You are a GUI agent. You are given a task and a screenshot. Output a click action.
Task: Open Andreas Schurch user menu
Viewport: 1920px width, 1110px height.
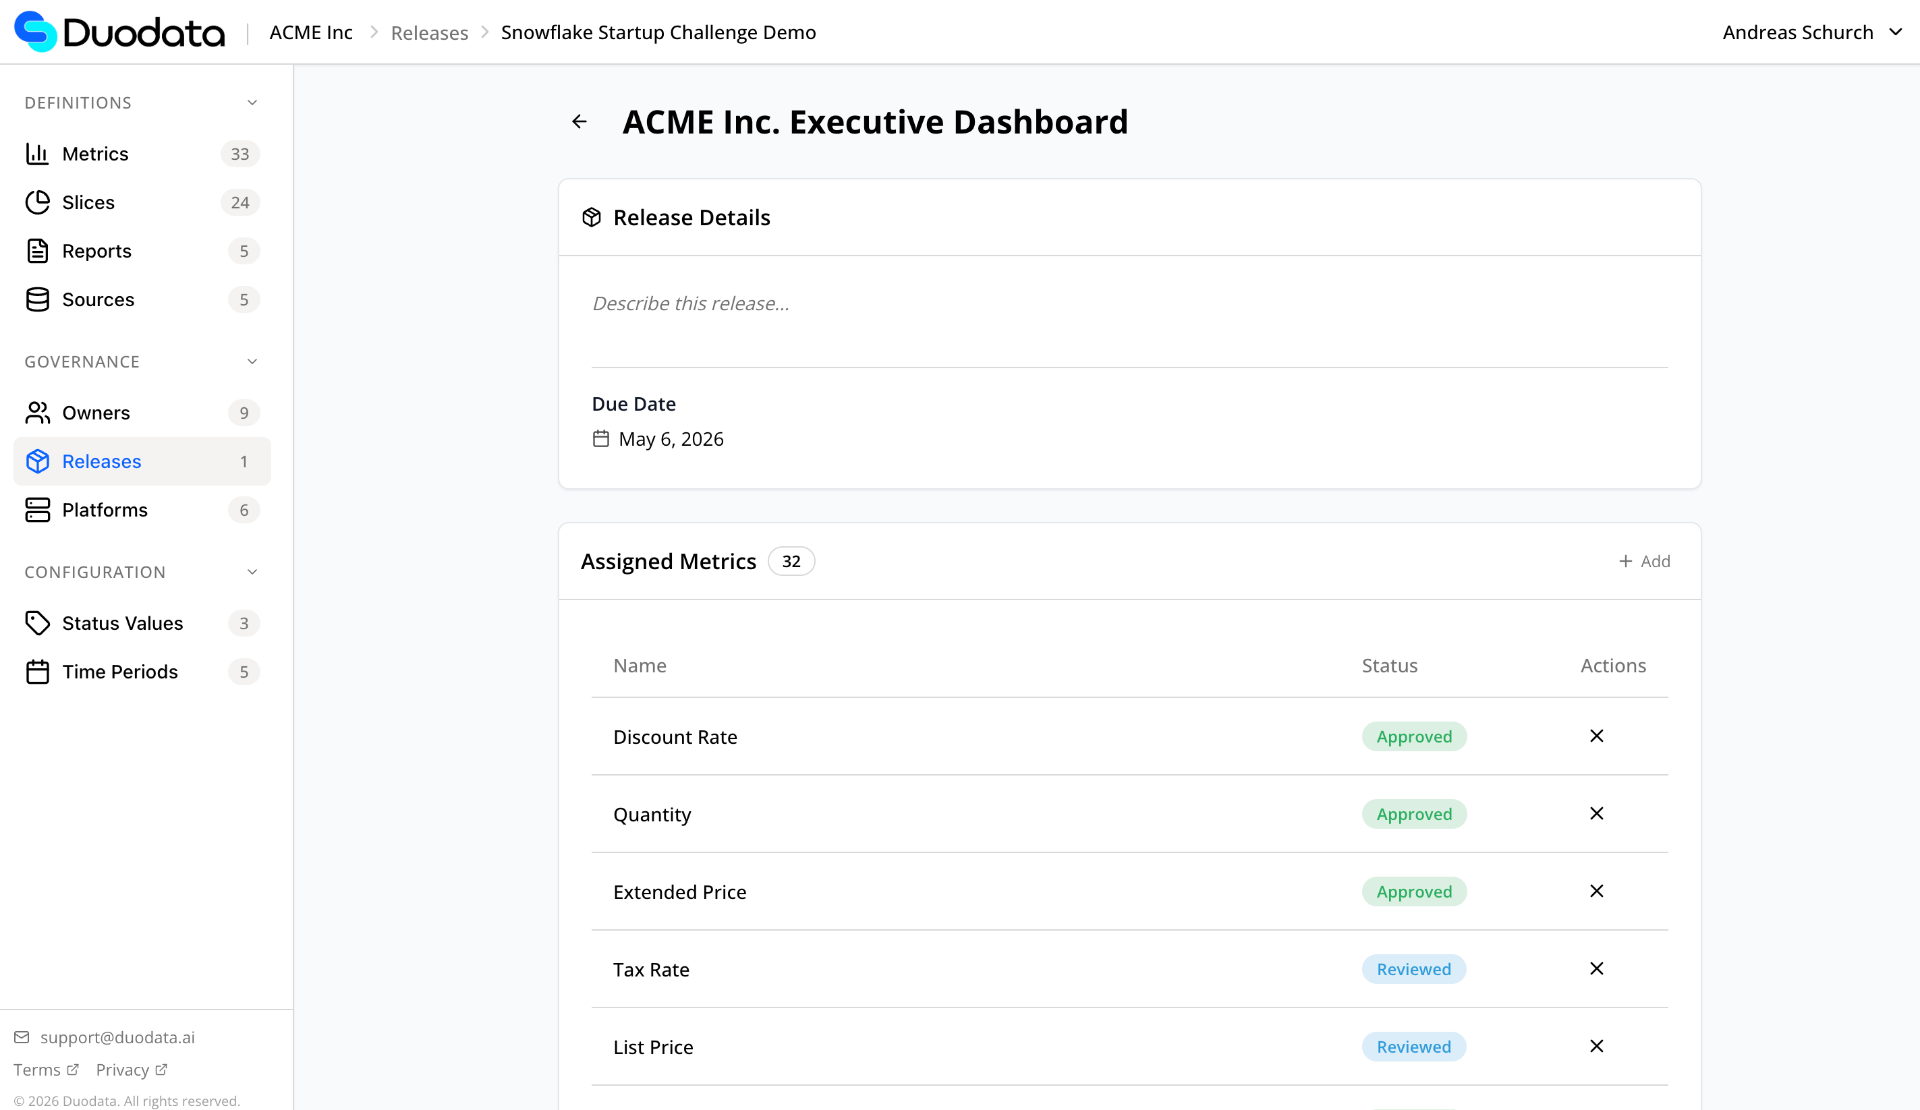[x=1811, y=32]
